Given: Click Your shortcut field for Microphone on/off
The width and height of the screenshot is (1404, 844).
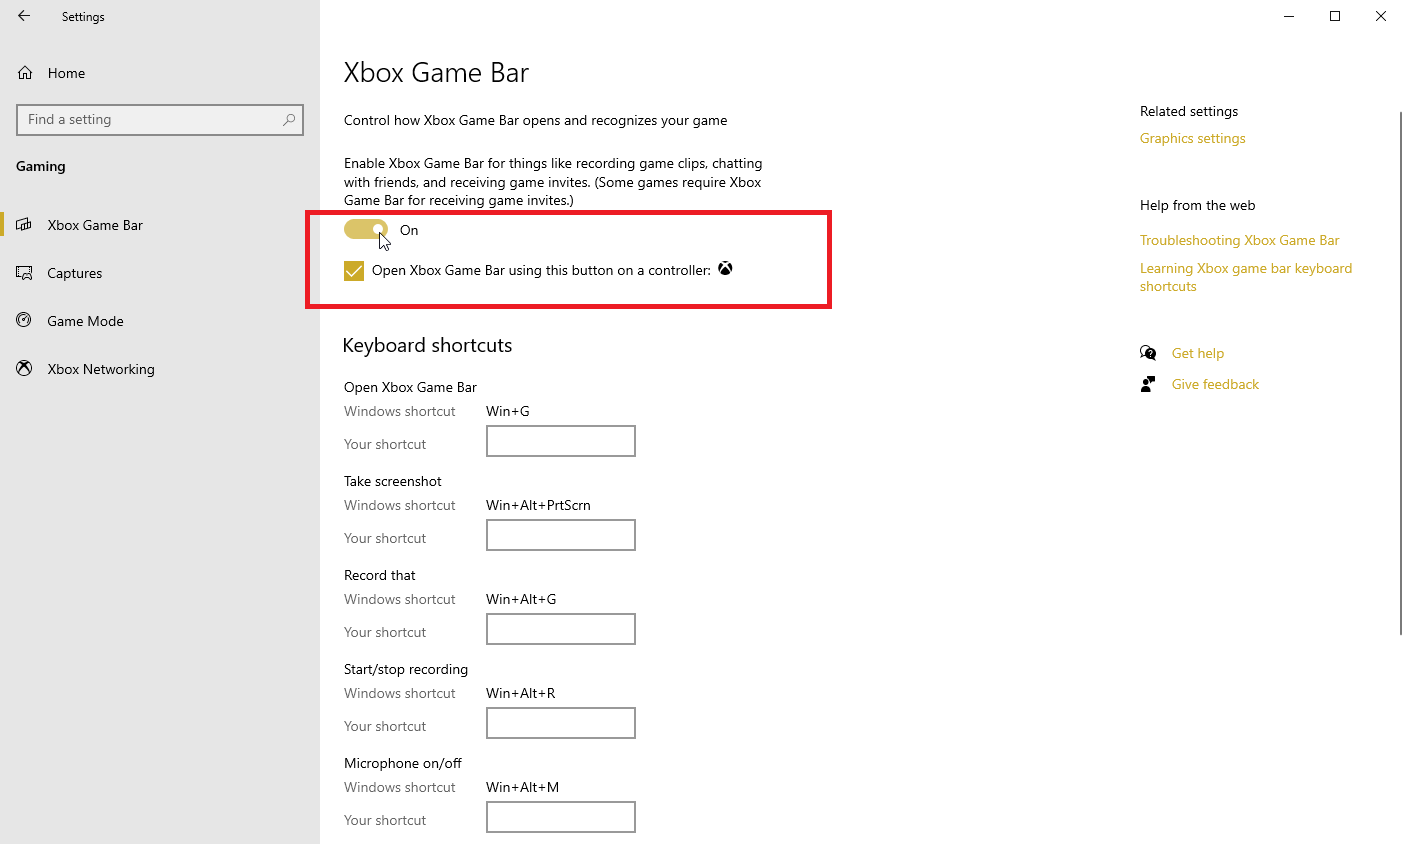Looking at the screenshot, I should (x=561, y=817).
